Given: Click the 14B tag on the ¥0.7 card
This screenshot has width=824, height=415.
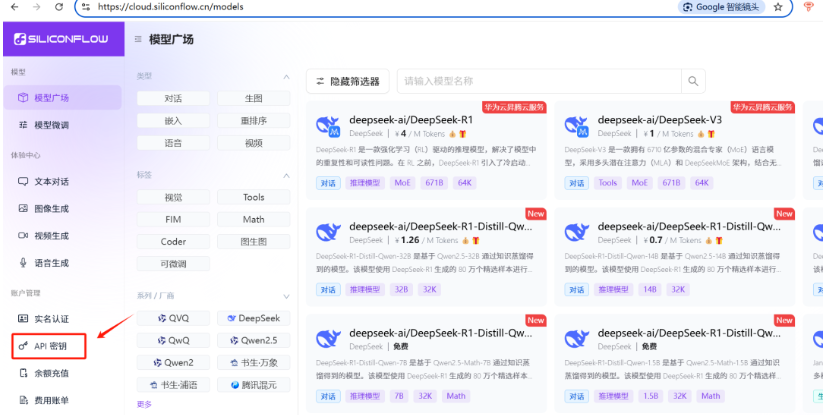Looking at the screenshot, I should 650,289.
